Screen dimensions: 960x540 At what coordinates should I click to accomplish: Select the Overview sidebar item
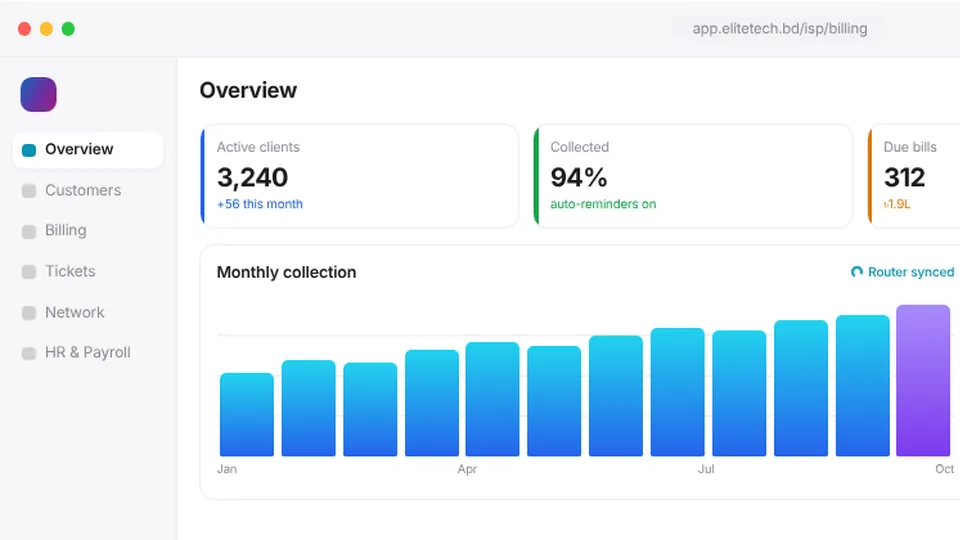click(88, 149)
